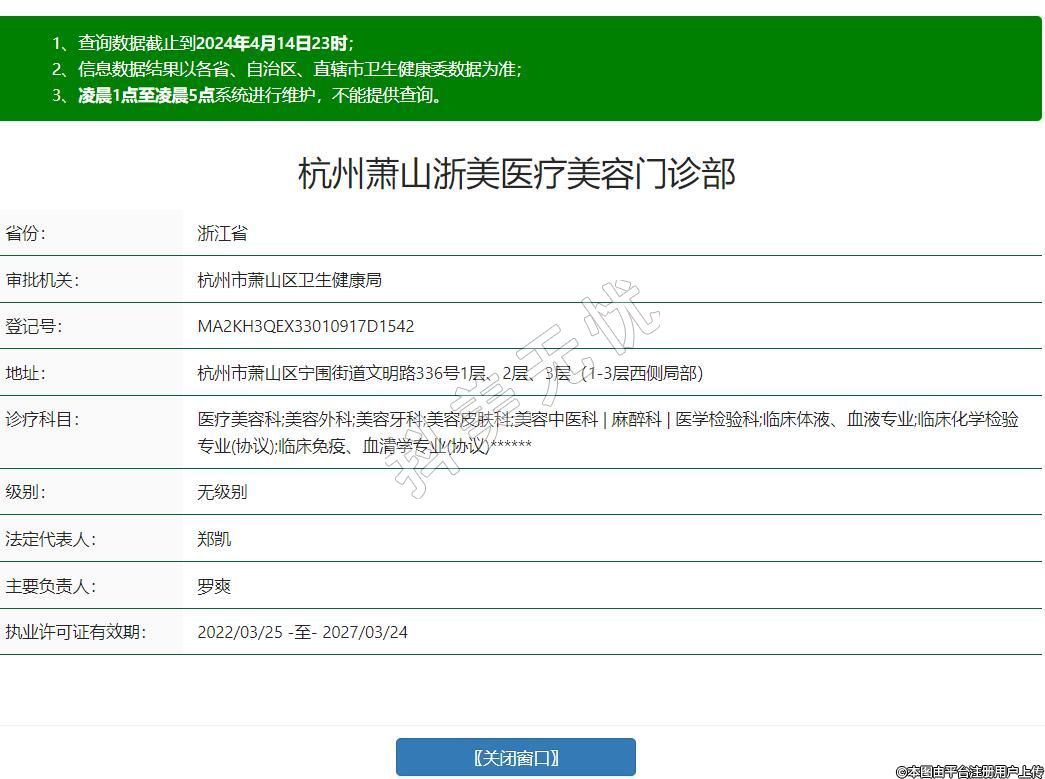Select the 主要负责人 field label
The height and width of the screenshot is (779, 1045).
point(50,586)
